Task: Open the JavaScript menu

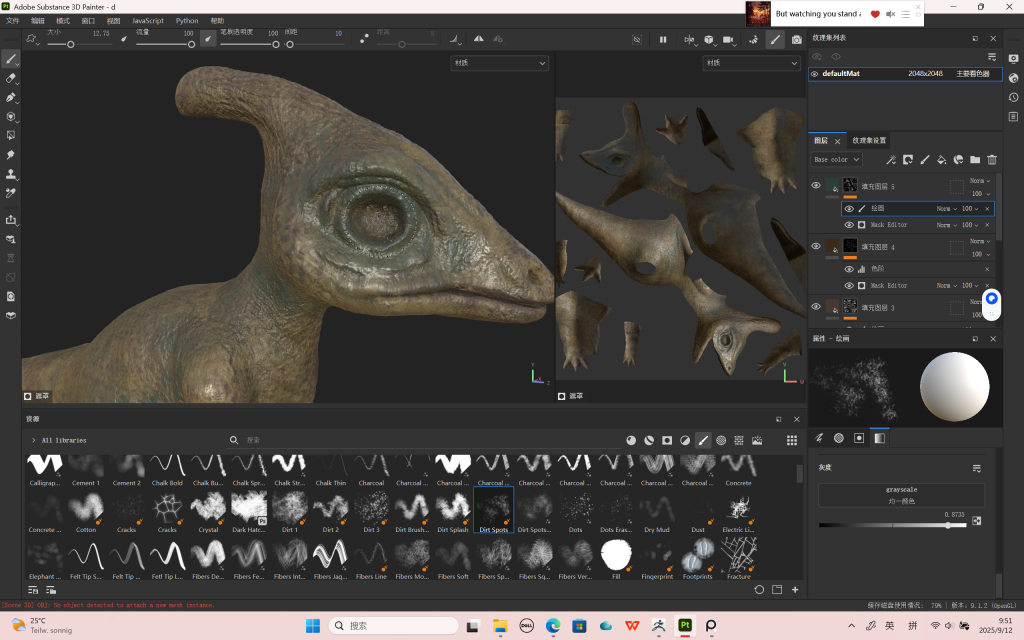Action: tap(147, 20)
